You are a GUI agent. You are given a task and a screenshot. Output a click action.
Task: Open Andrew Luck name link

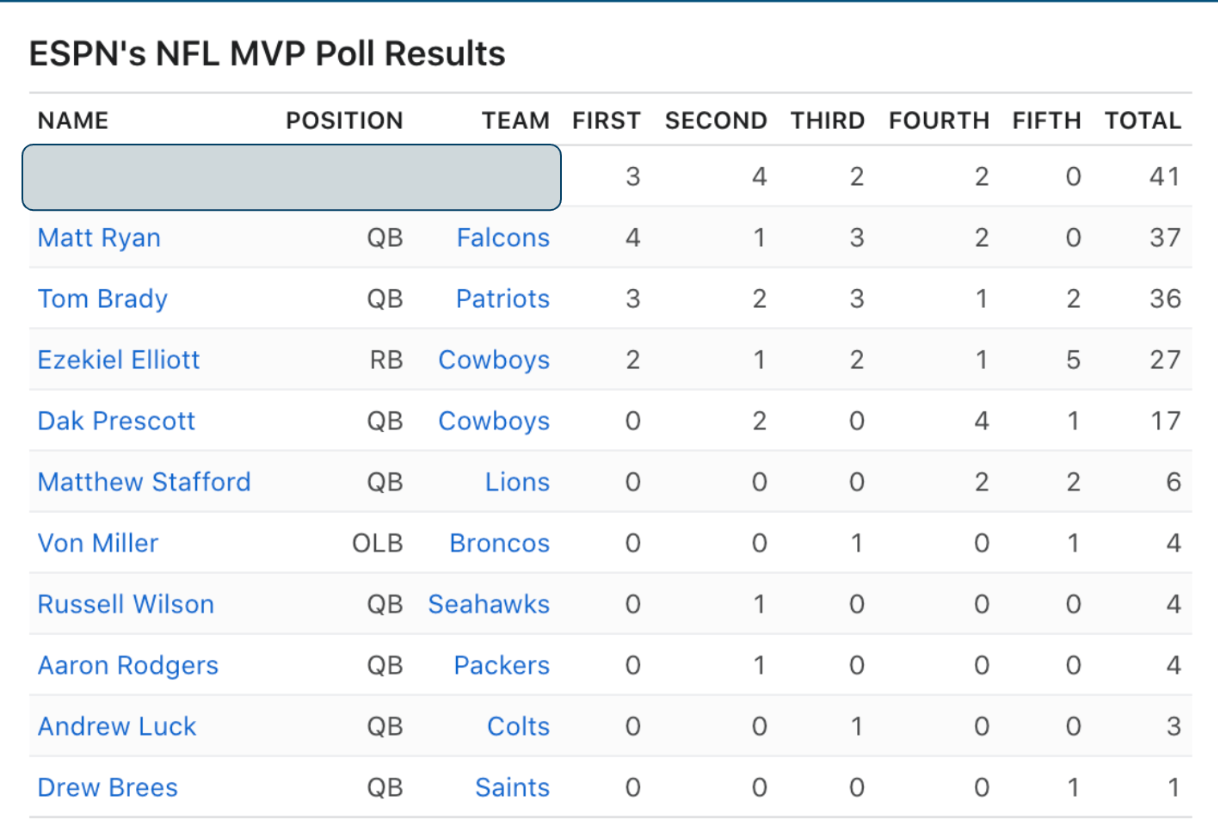tap(117, 726)
